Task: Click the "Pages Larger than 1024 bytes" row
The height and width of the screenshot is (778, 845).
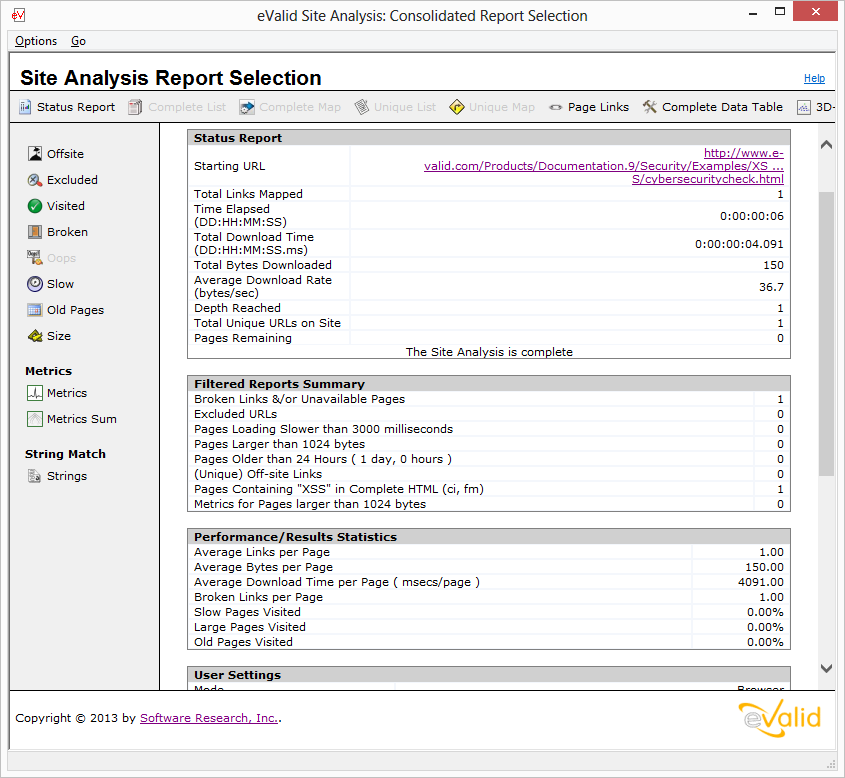Action: click(489, 444)
